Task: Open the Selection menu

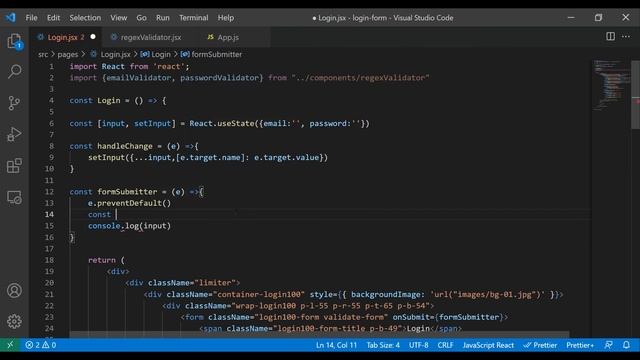Action: [x=85, y=18]
